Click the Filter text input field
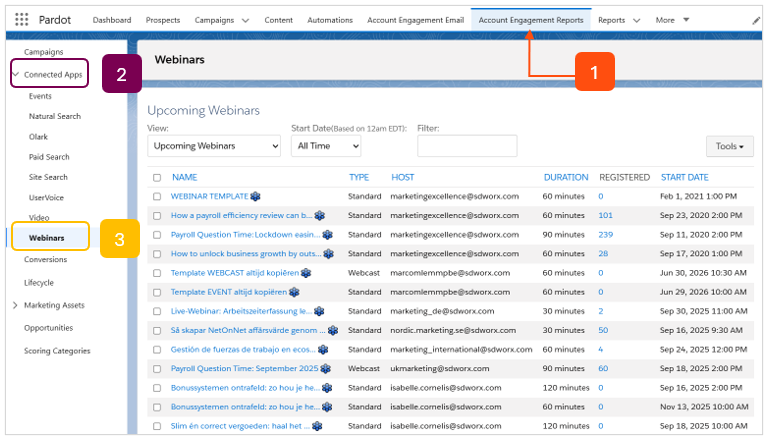Screen dimensions: 767x439 tap(467, 146)
